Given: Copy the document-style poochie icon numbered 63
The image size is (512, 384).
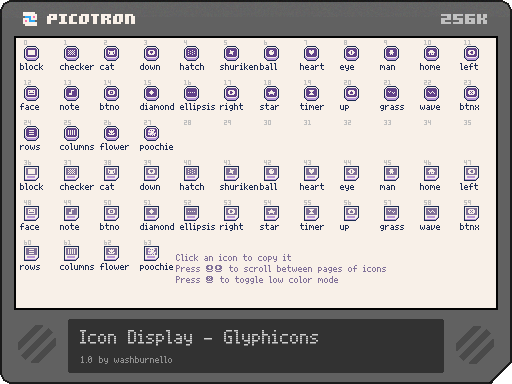Looking at the screenshot, I should point(151,253).
